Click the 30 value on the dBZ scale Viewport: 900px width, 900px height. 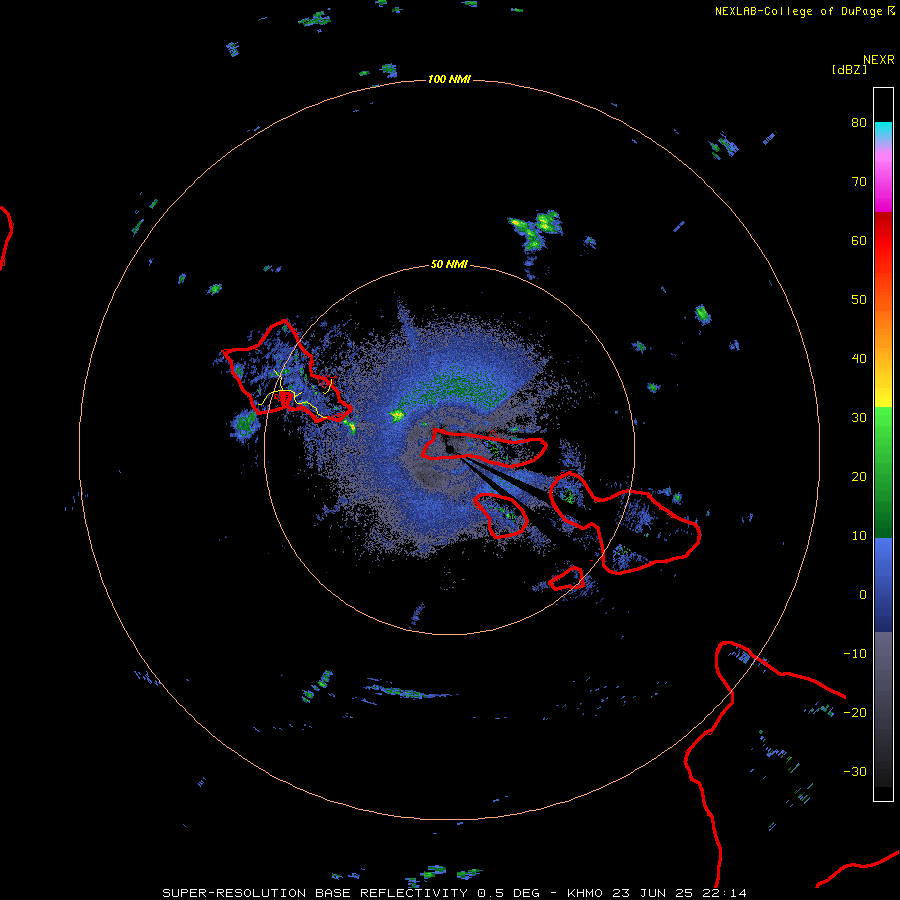tap(859, 418)
